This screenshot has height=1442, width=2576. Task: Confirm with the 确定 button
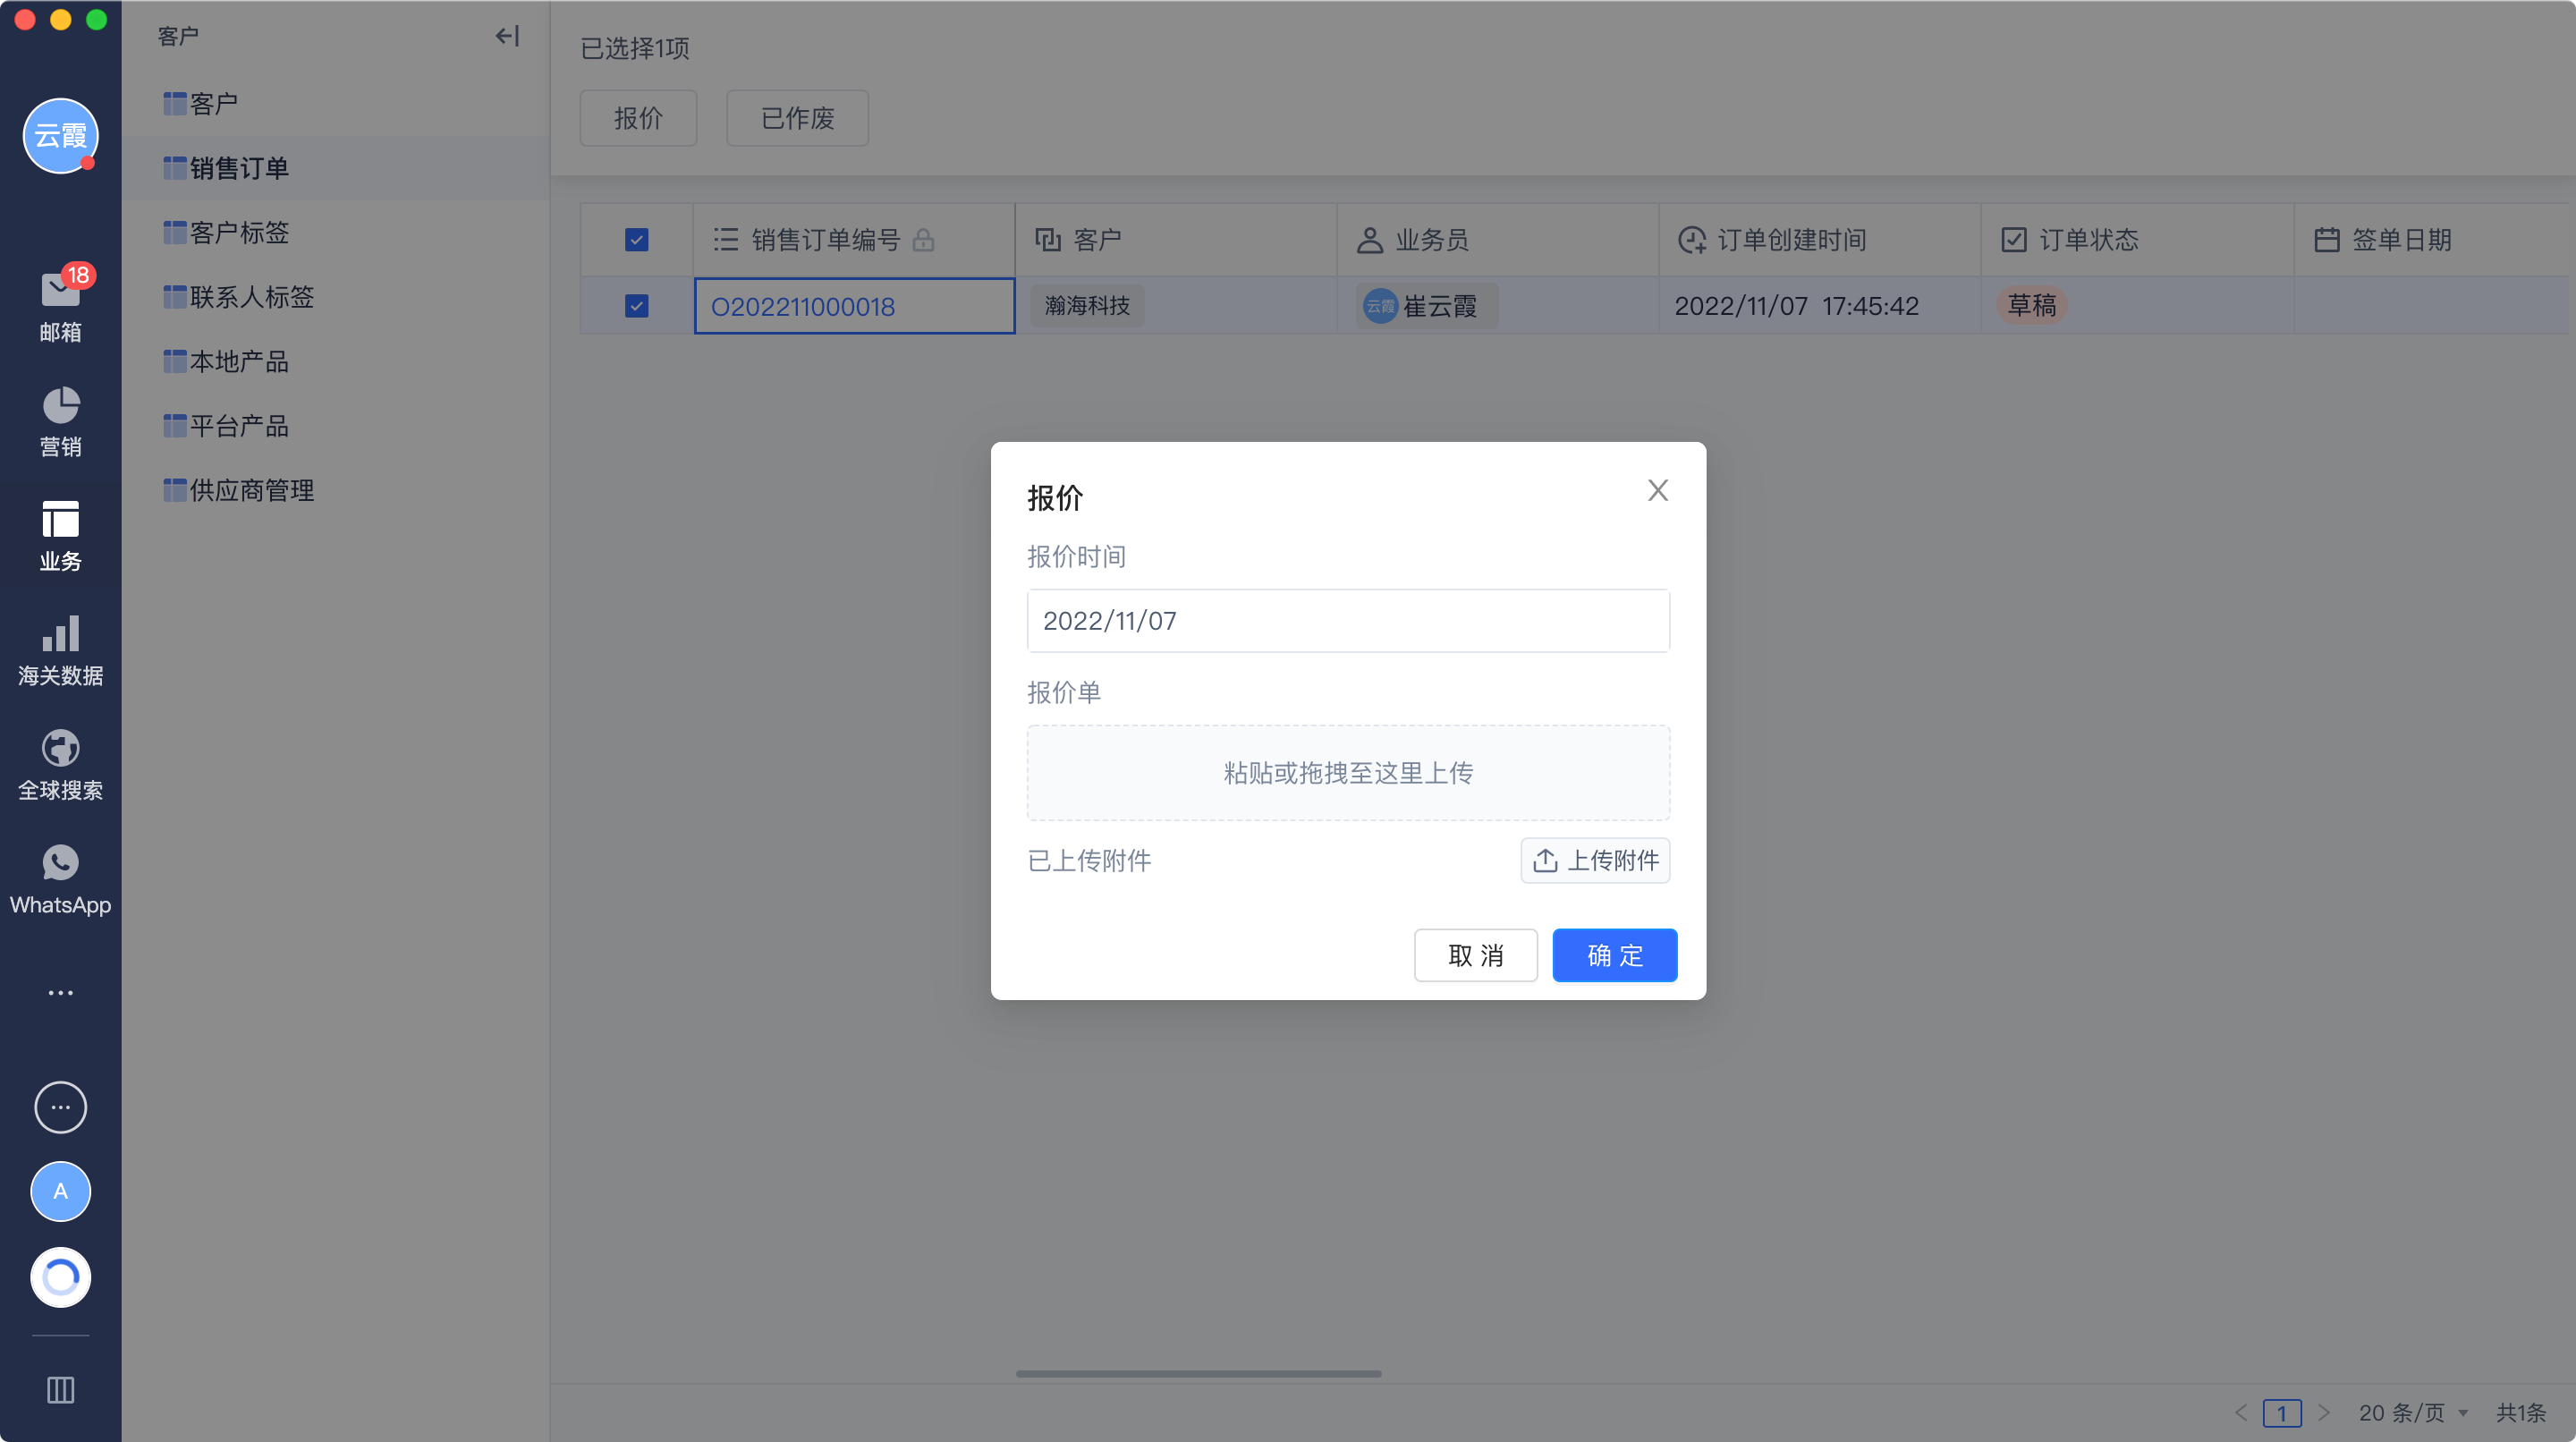coord(1614,955)
